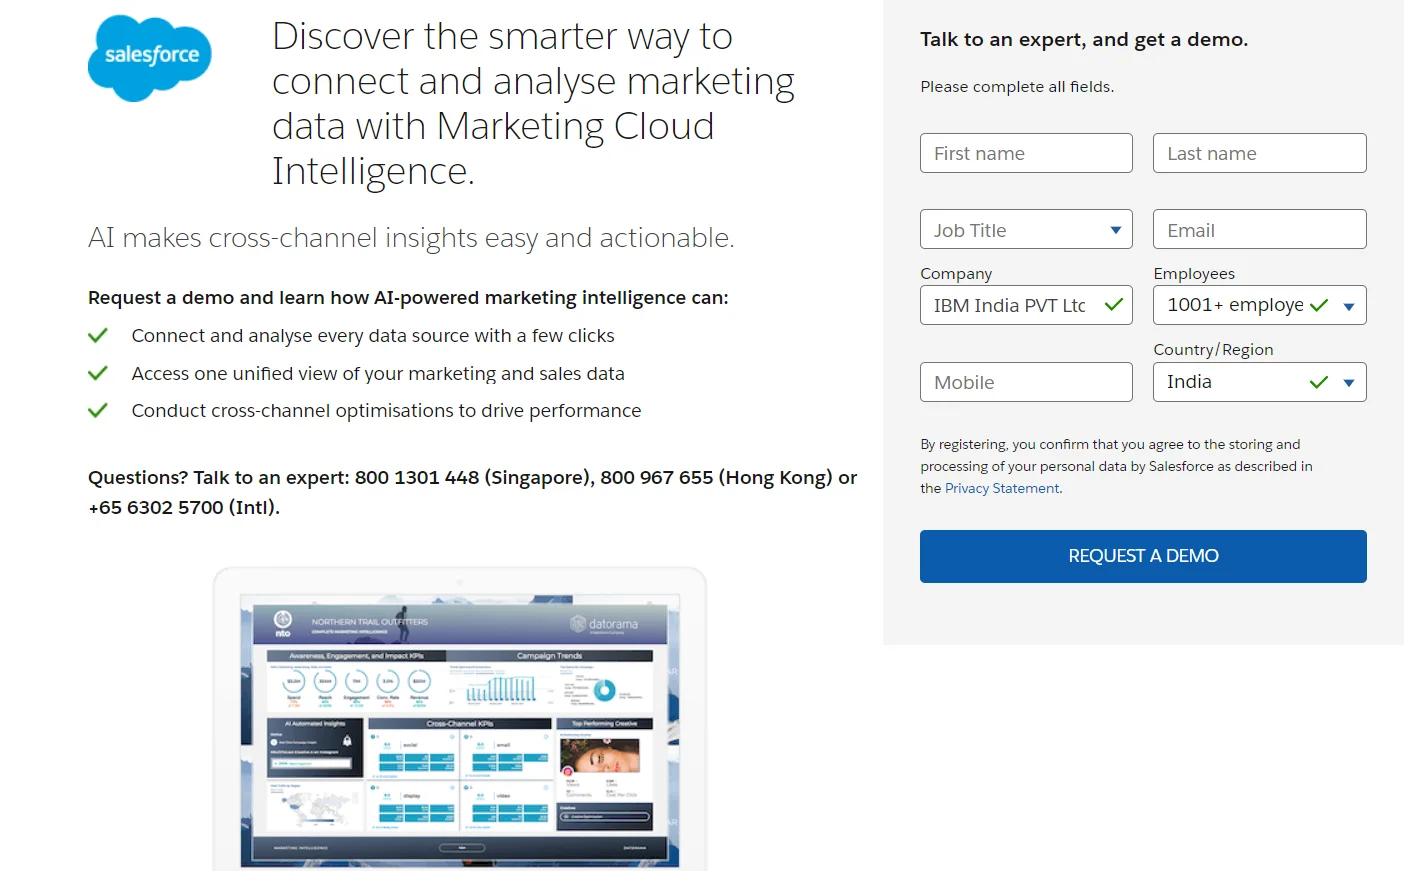Click the Mobile number field
The width and height of the screenshot is (1406, 871).
click(1026, 382)
